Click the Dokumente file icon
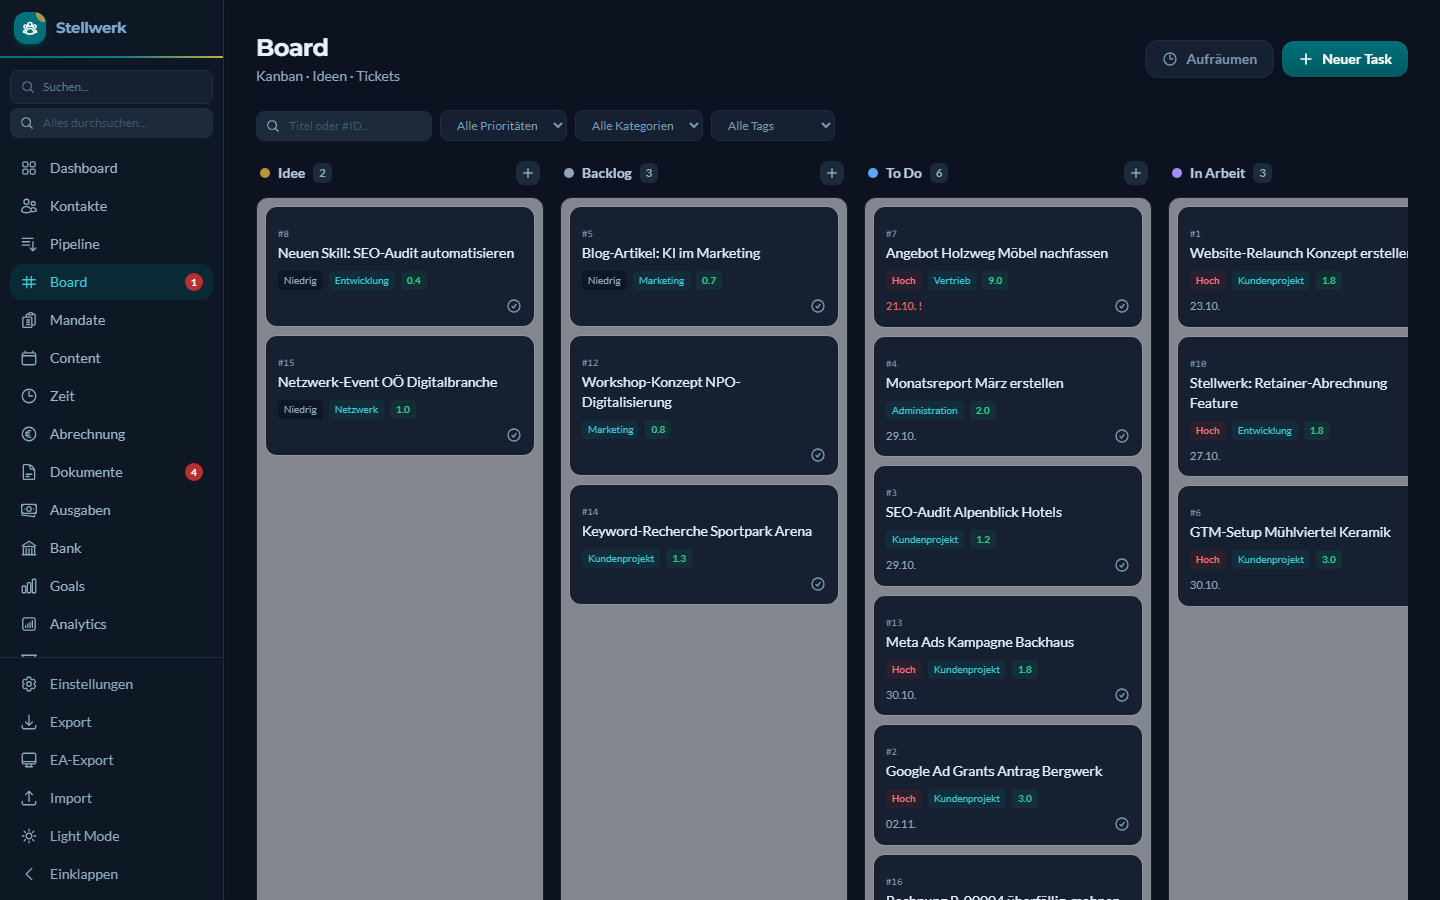This screenshot has height=900, width=1440. click(x=29, y=472)
